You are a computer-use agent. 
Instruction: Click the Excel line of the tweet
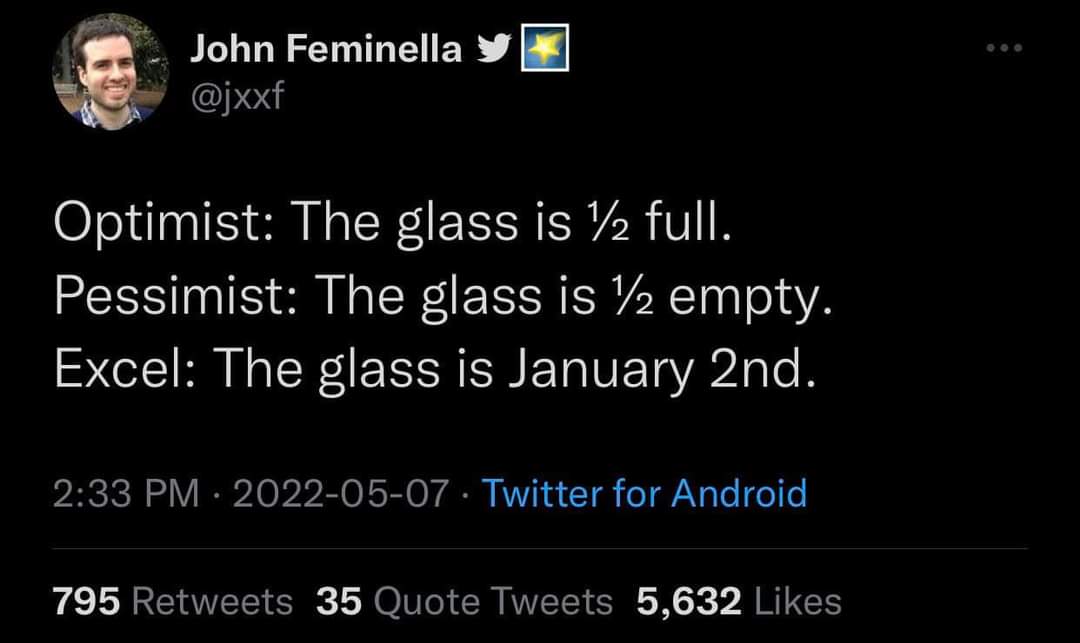point(434,370)
